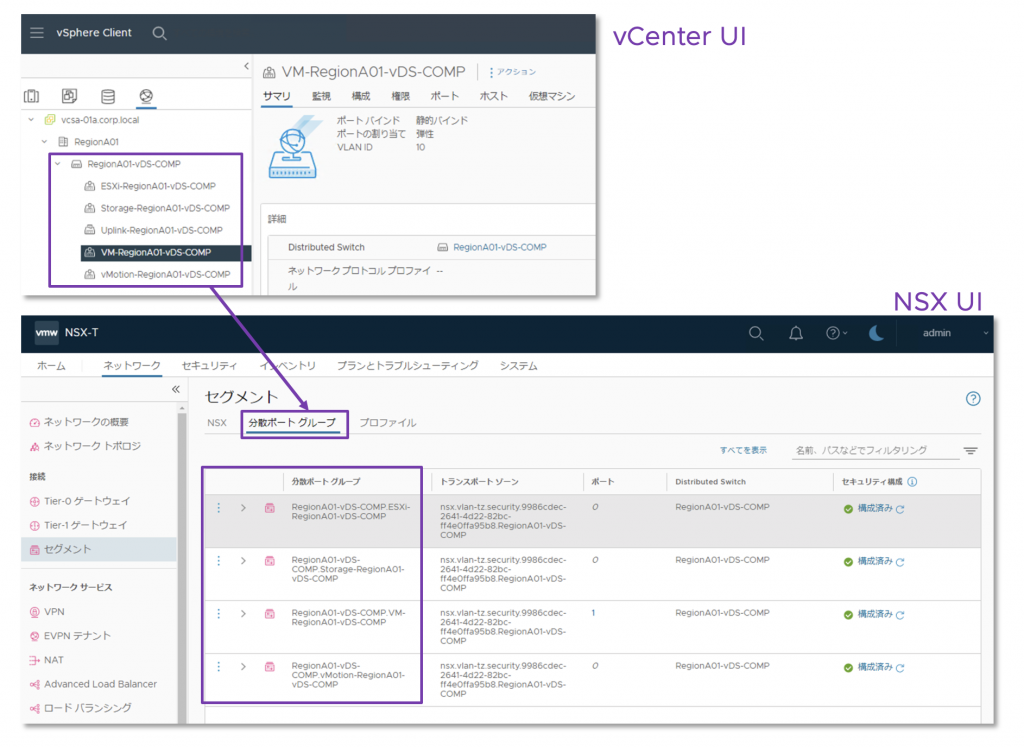Screen dimensions: 1024x747
Task: Toggle the NSX dark mode moon
Action: click(x=876, y=334)
